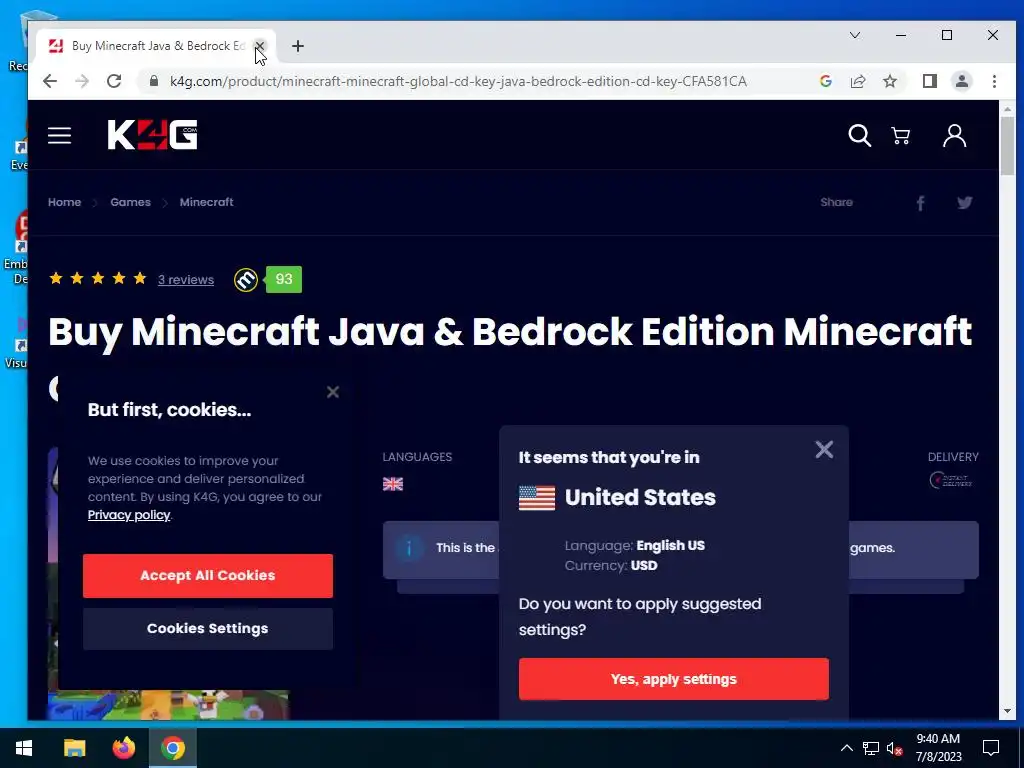The width and height of the screenshot is (1024, 768).
Task: Click the Chrome back arrow
Action: [50, 81]
